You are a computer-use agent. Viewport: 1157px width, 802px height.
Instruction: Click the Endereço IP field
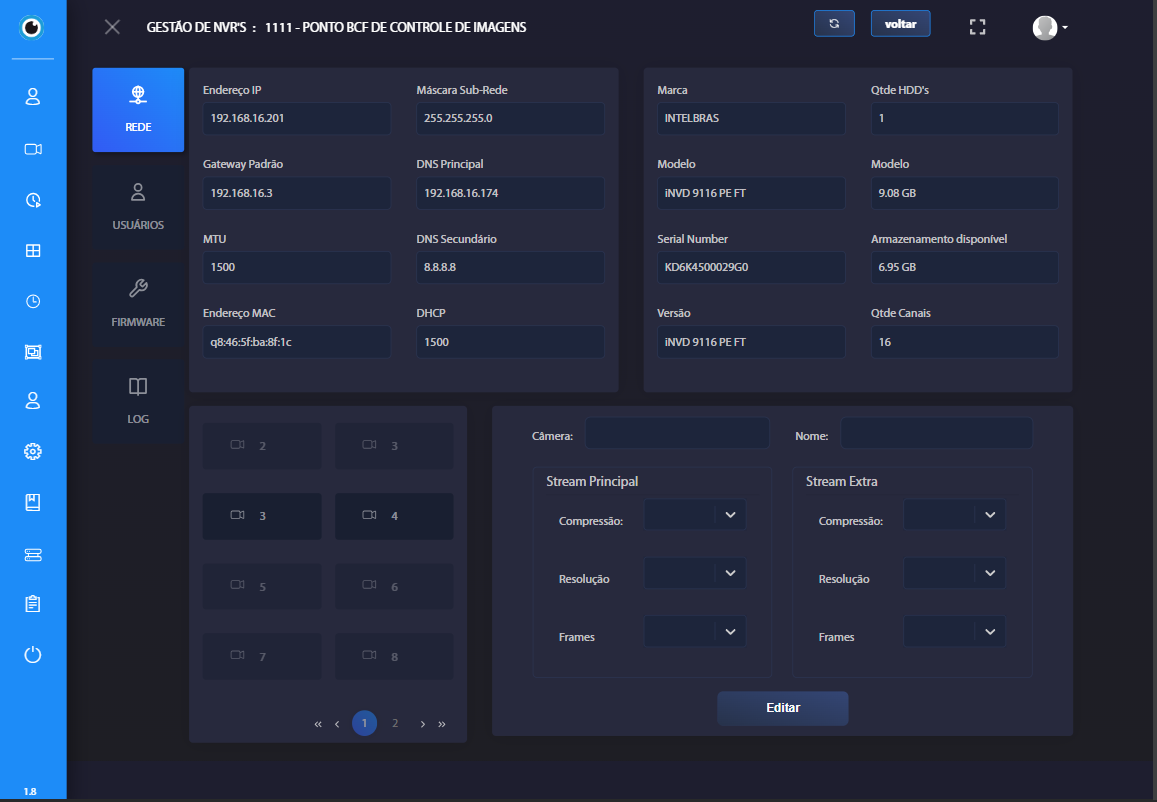tap(297, 119)
